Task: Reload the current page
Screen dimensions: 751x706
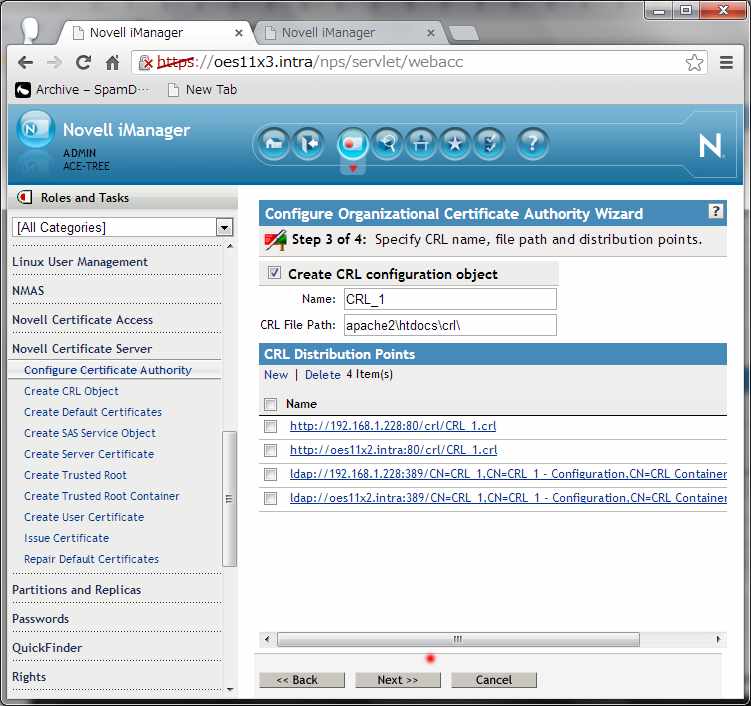Action: [x=83, y=62]
